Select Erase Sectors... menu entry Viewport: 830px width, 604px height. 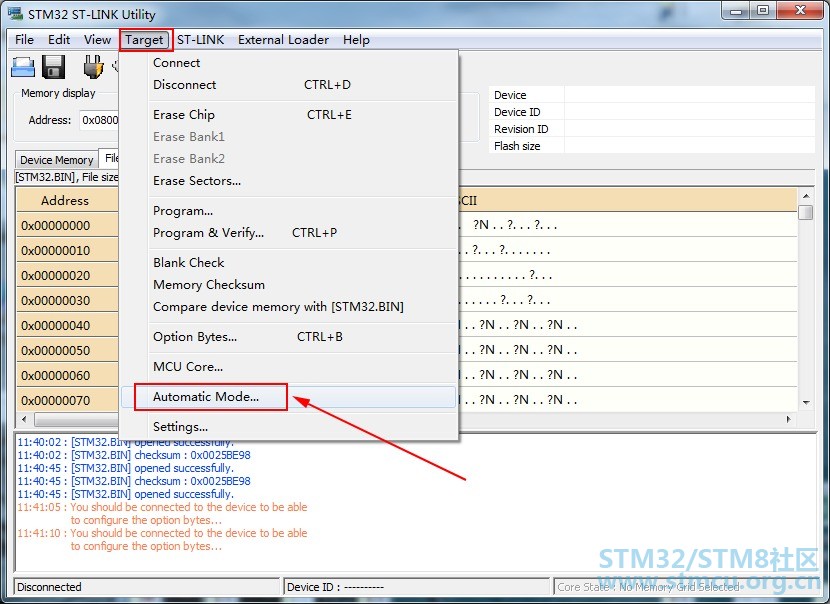coord(289,181)
